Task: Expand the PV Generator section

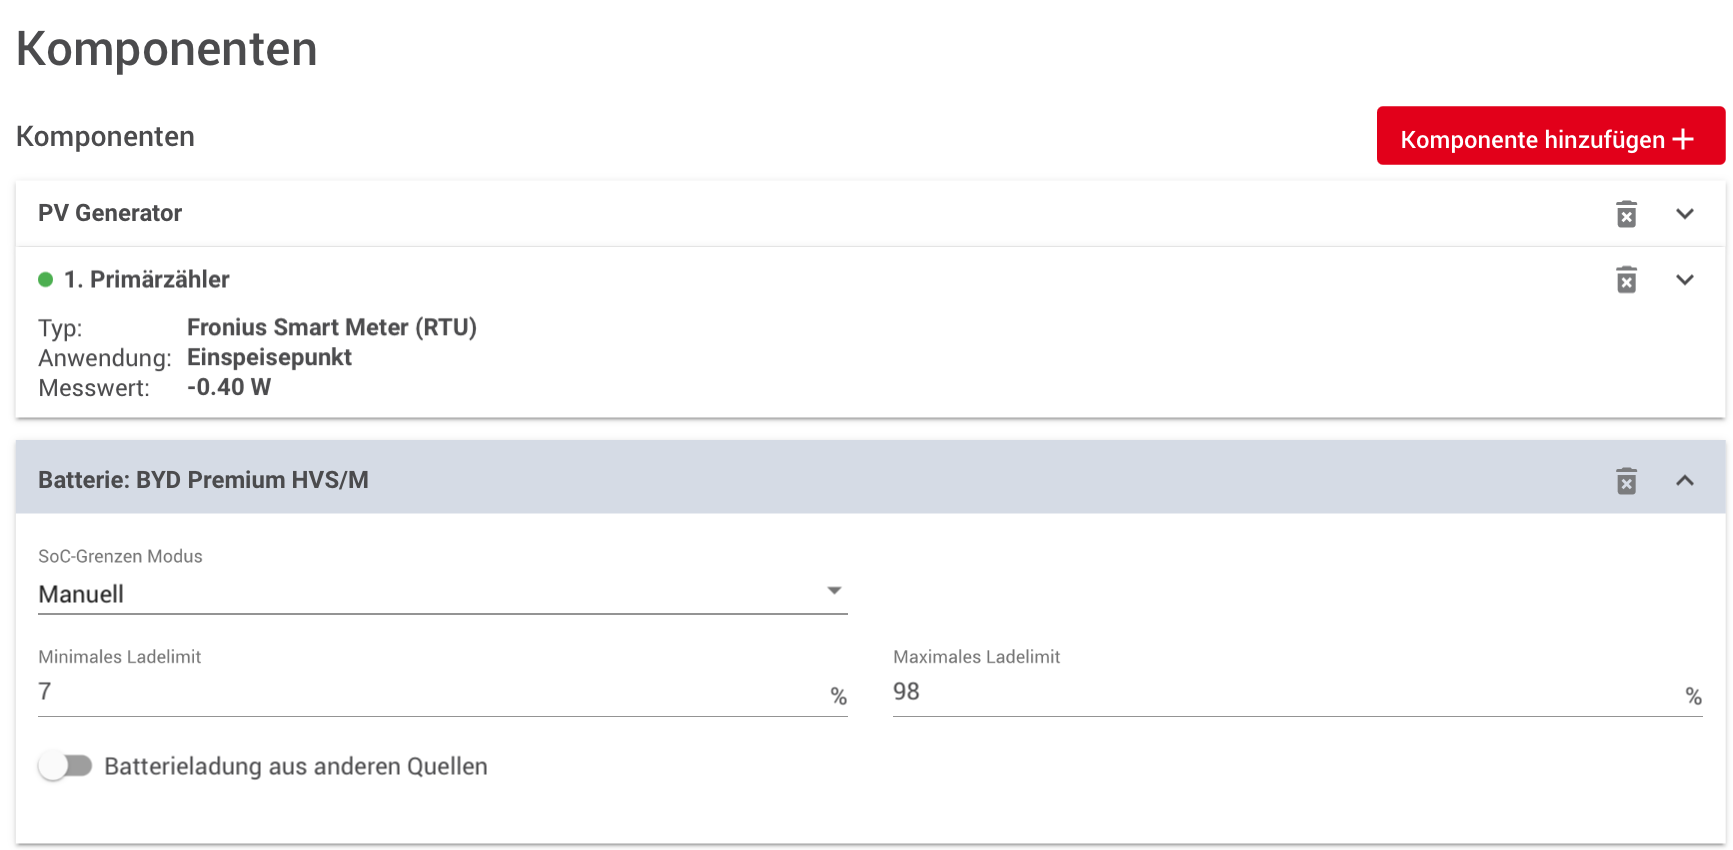Action: click(1685, 214)
